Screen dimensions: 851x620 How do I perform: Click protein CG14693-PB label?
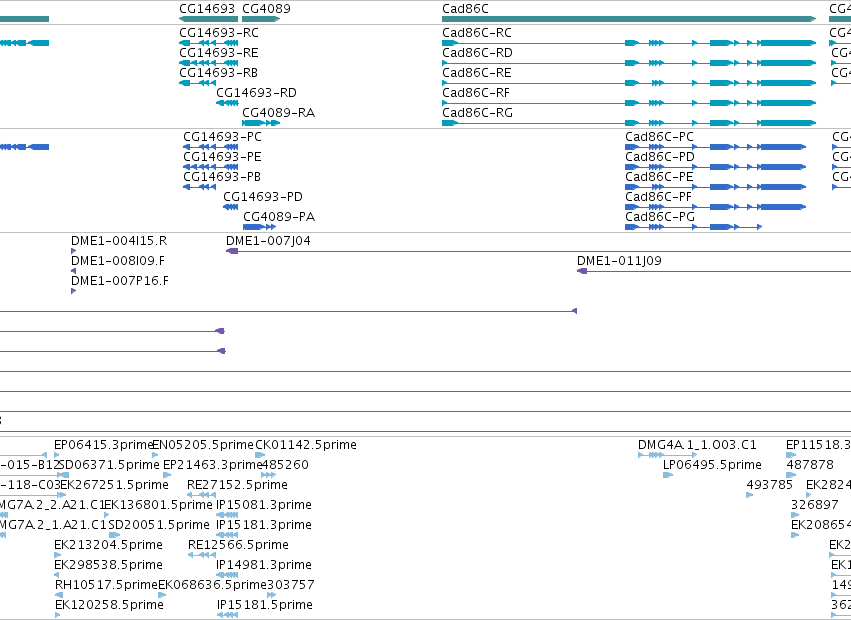click(x=221, y=177)
